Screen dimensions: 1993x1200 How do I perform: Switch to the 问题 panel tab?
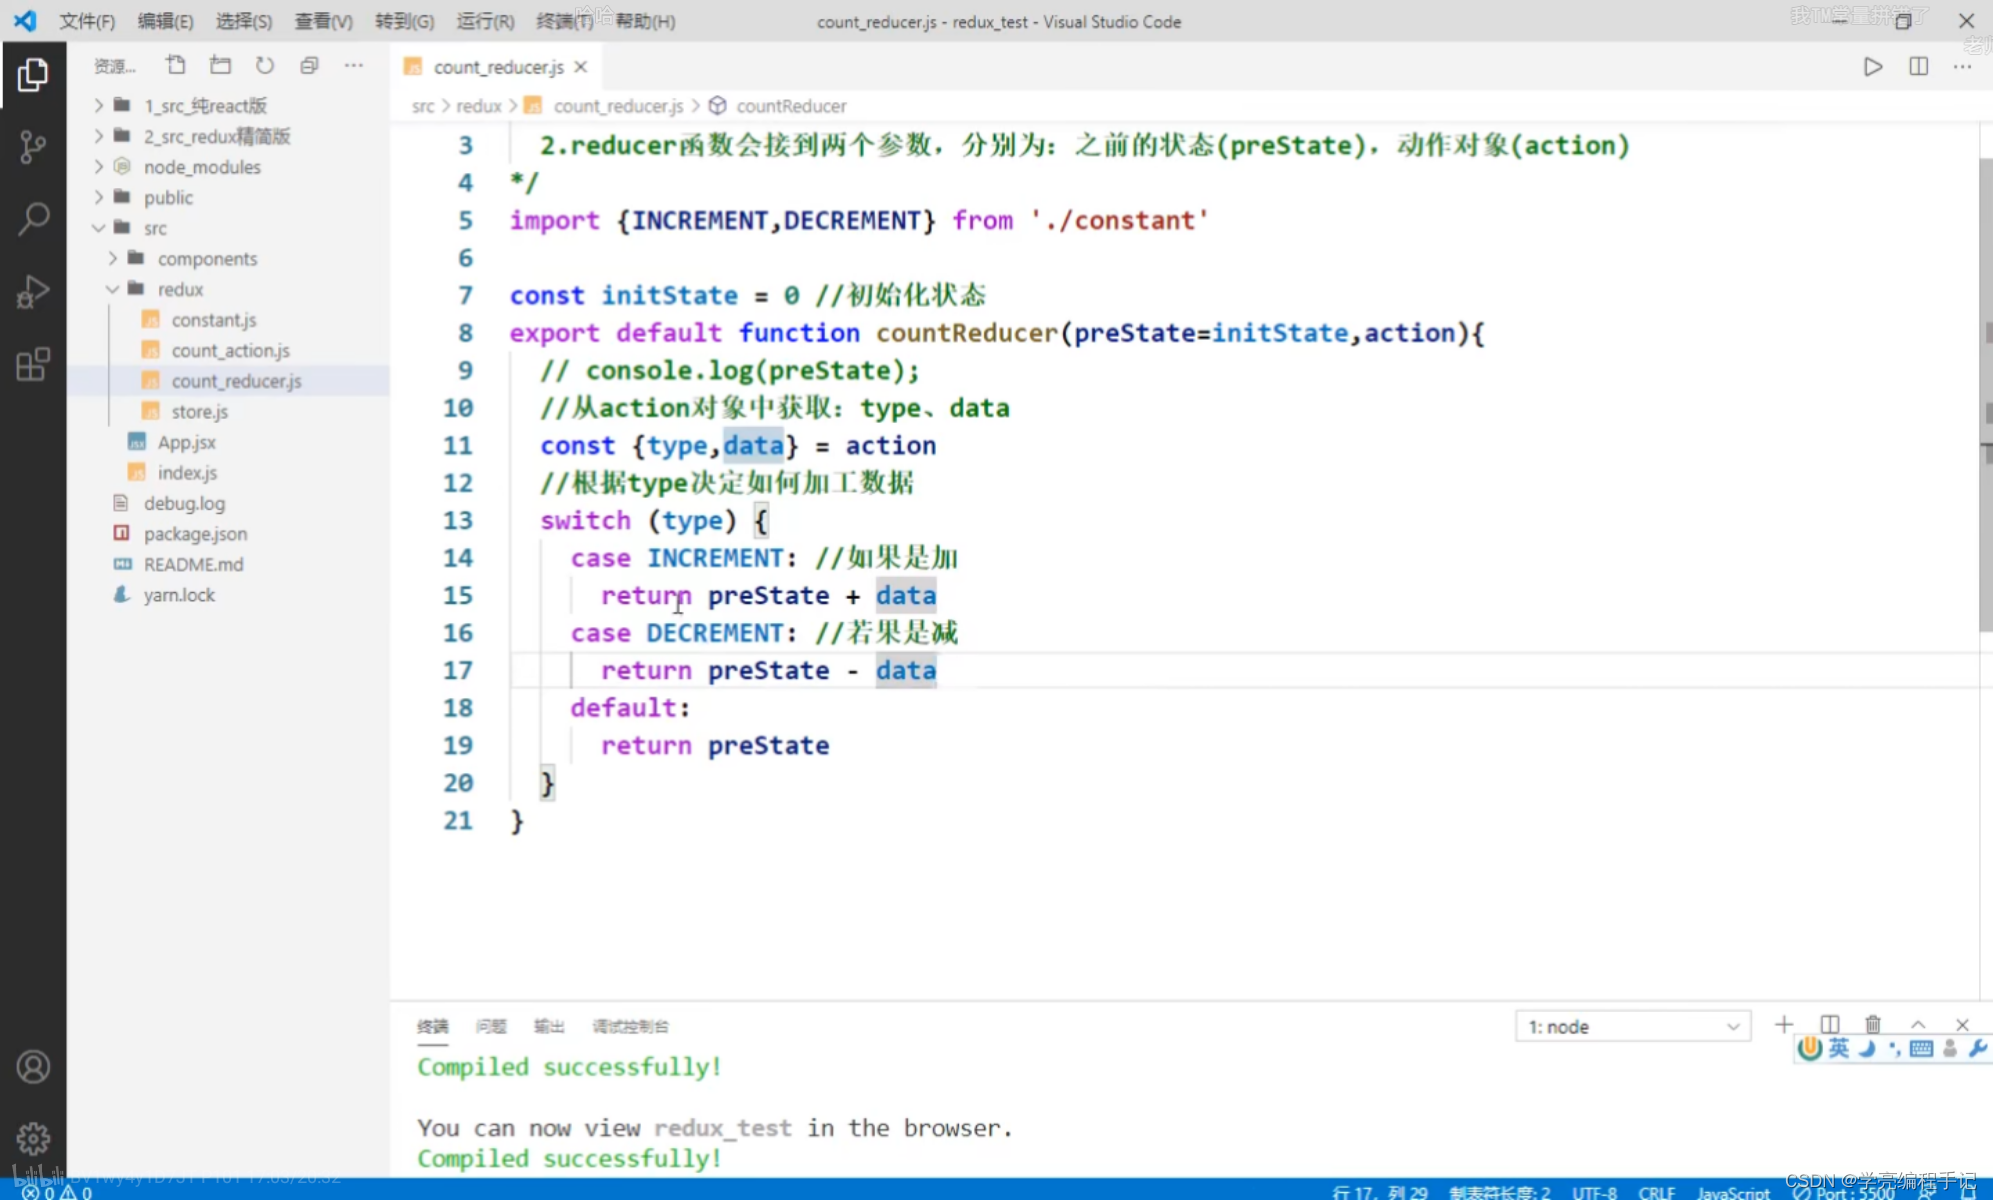click(x=491, y=1026)
